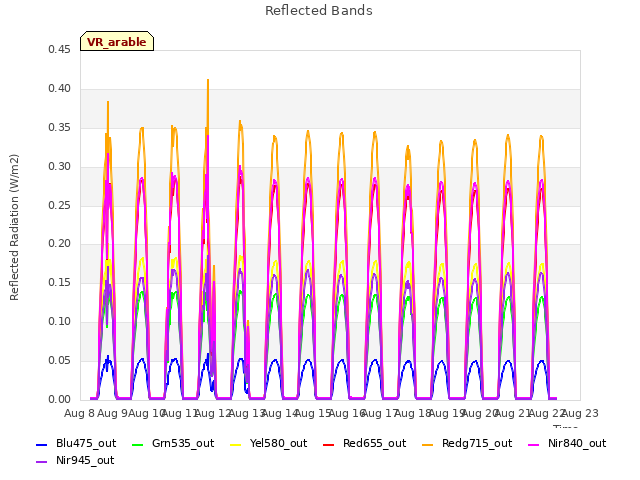This screenshot has height=480, width=640.
Task: Click the magenta Nir840_out legend swatch
Action: point(534,444)
